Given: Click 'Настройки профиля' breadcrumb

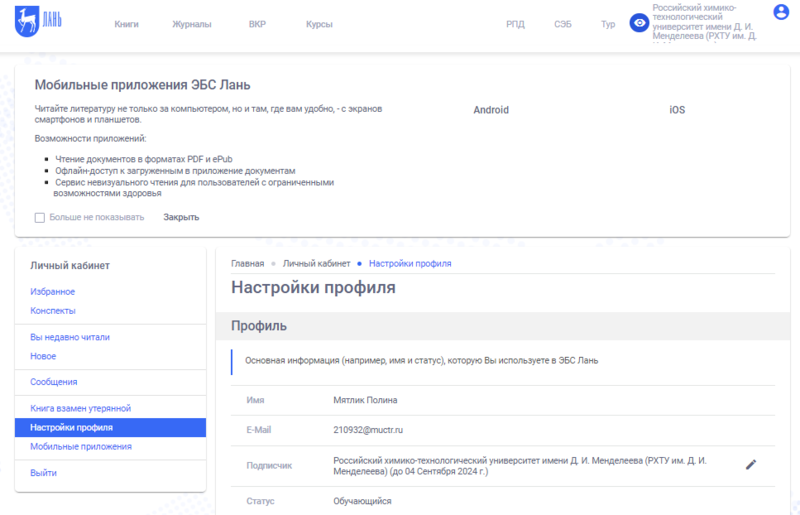Looking at the screenshot, I should click(410, 264).
